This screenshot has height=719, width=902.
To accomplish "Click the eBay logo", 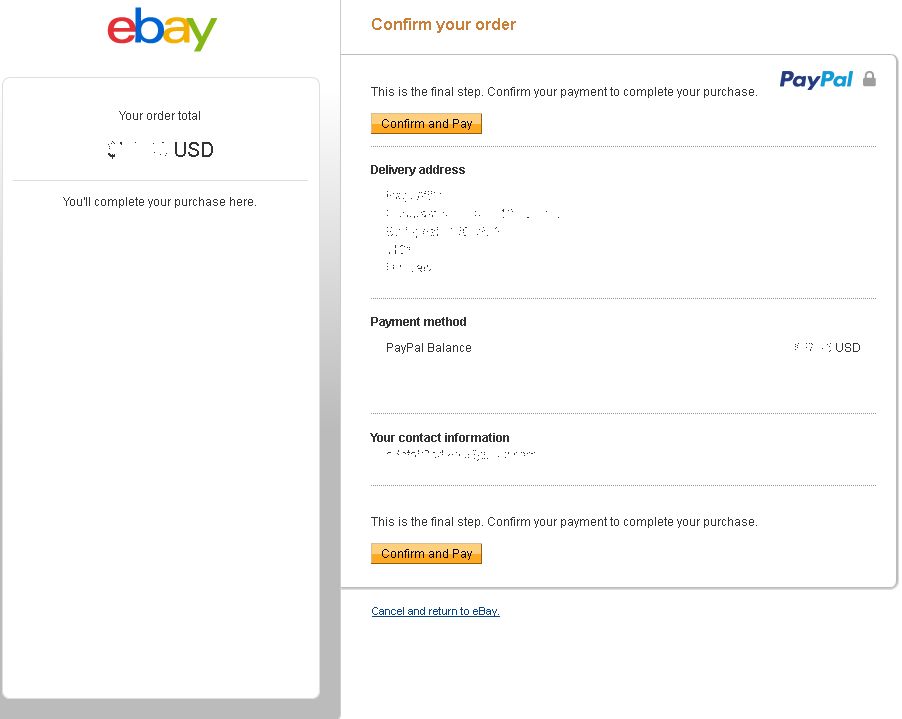I will pyautogui.click(x=162, y=29).
